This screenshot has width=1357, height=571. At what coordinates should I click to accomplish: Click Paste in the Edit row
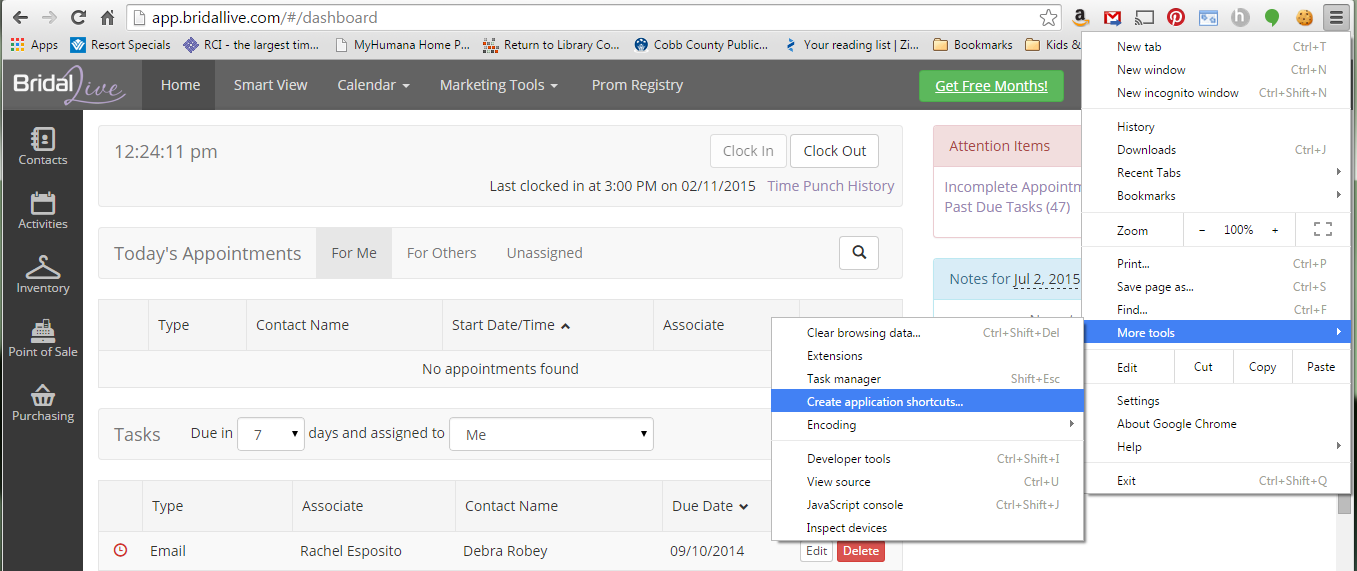pos(1320,367)
